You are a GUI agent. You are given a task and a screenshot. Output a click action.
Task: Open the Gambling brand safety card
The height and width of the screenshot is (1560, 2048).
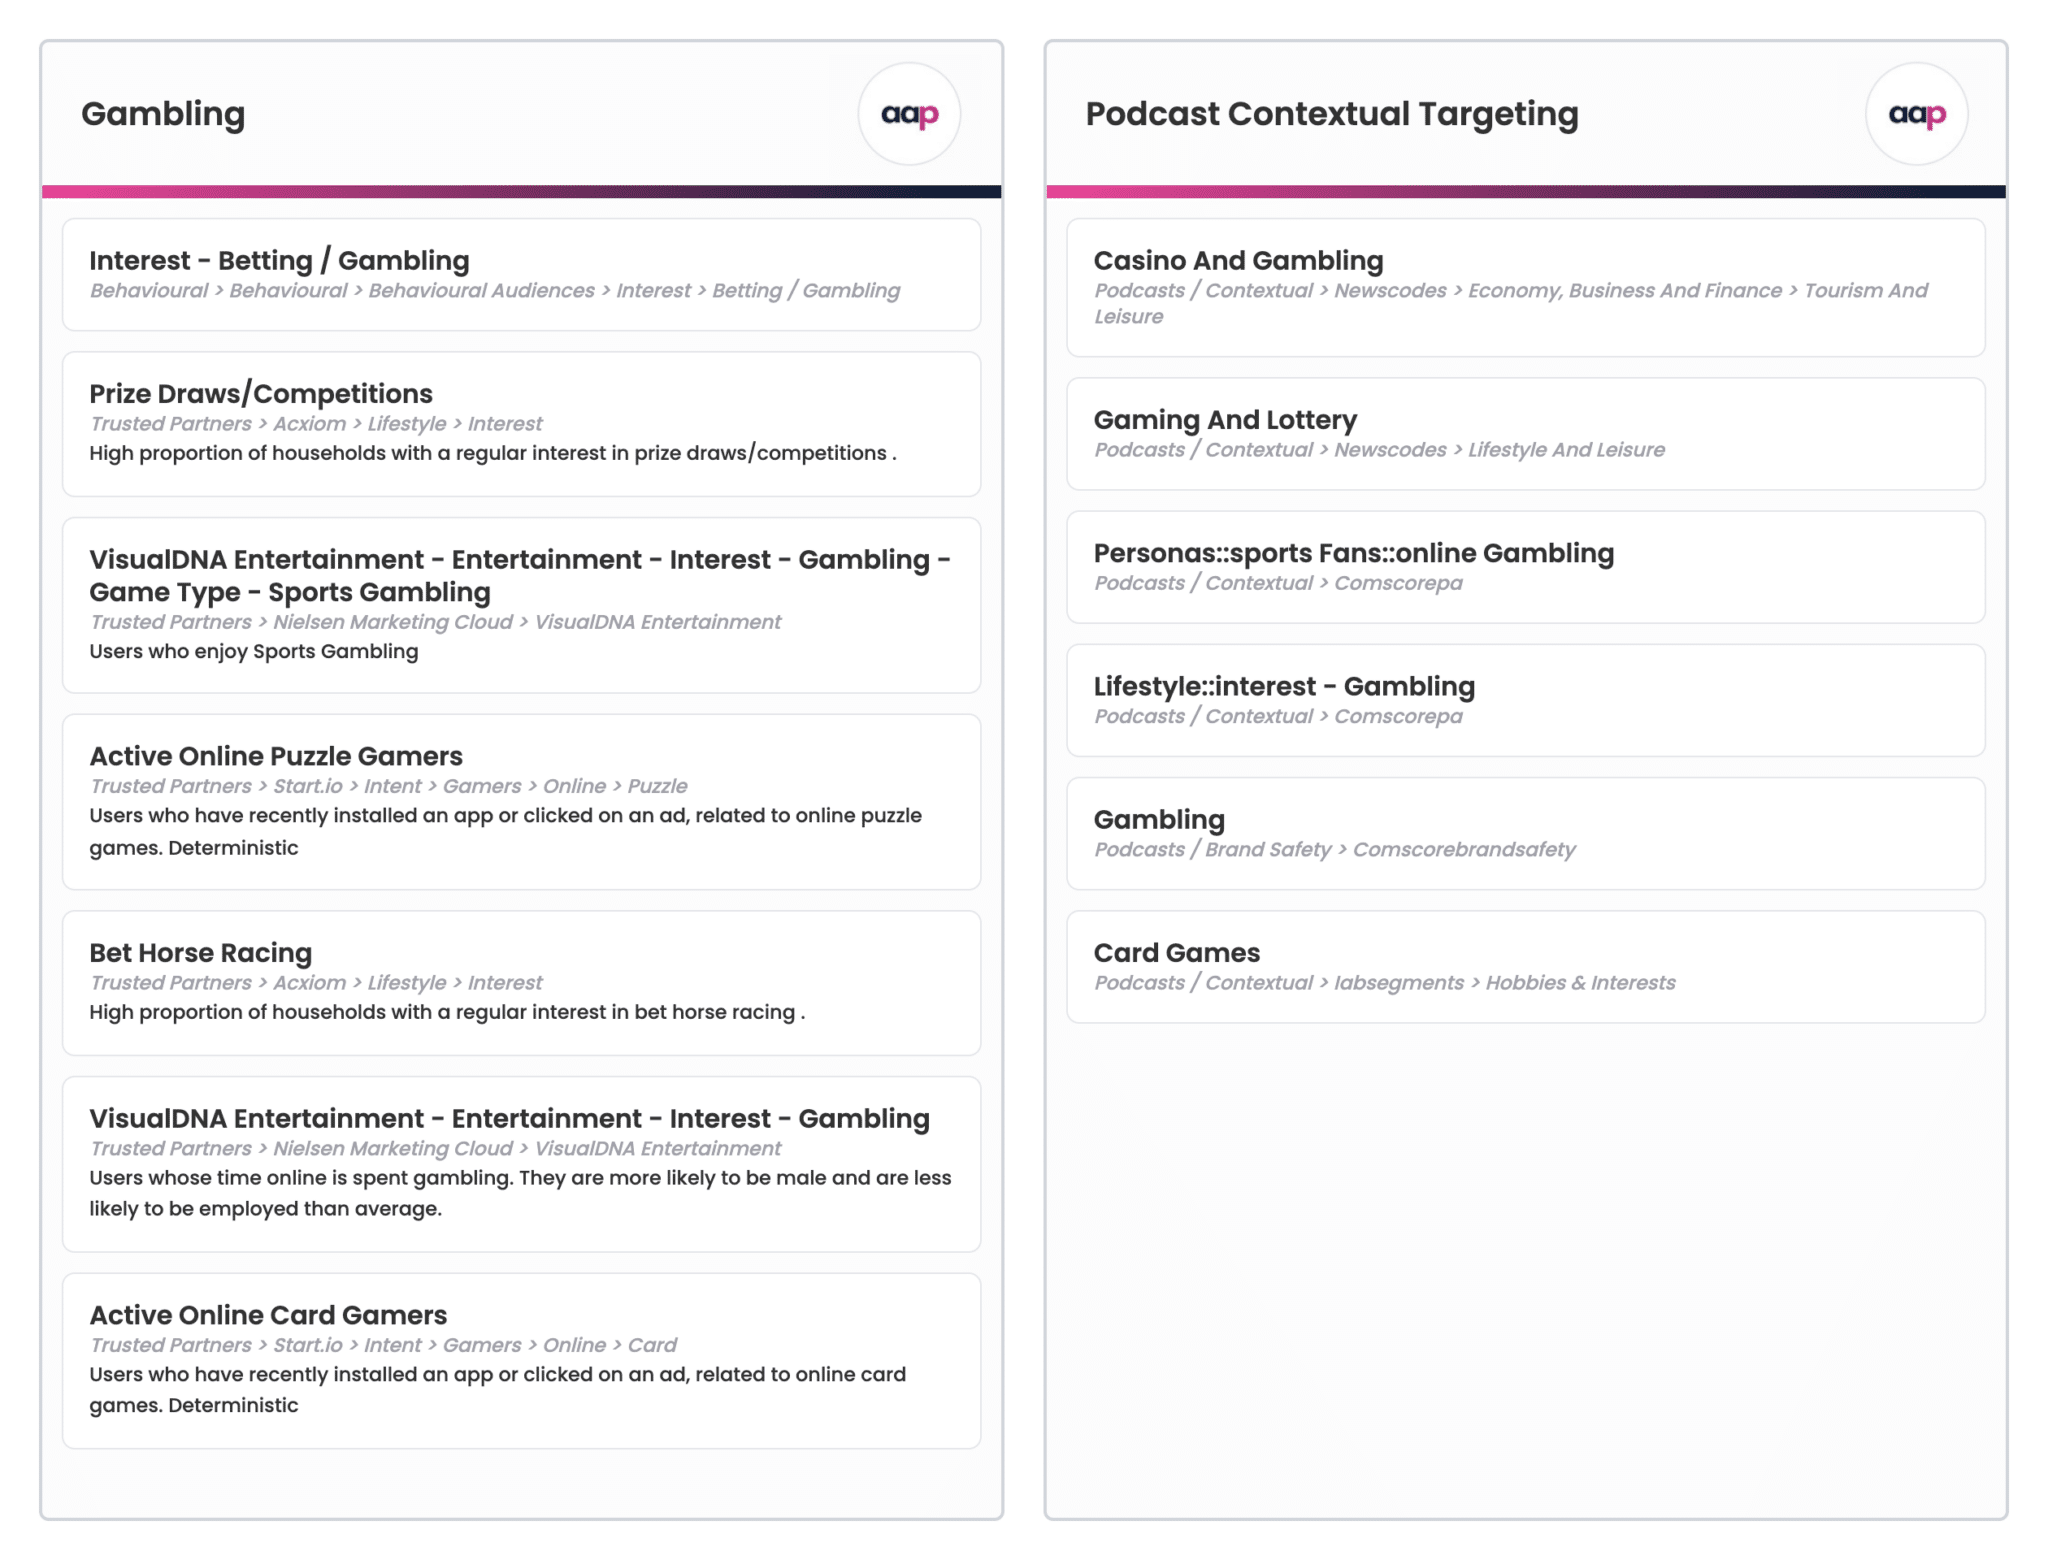click(1525, 833)
